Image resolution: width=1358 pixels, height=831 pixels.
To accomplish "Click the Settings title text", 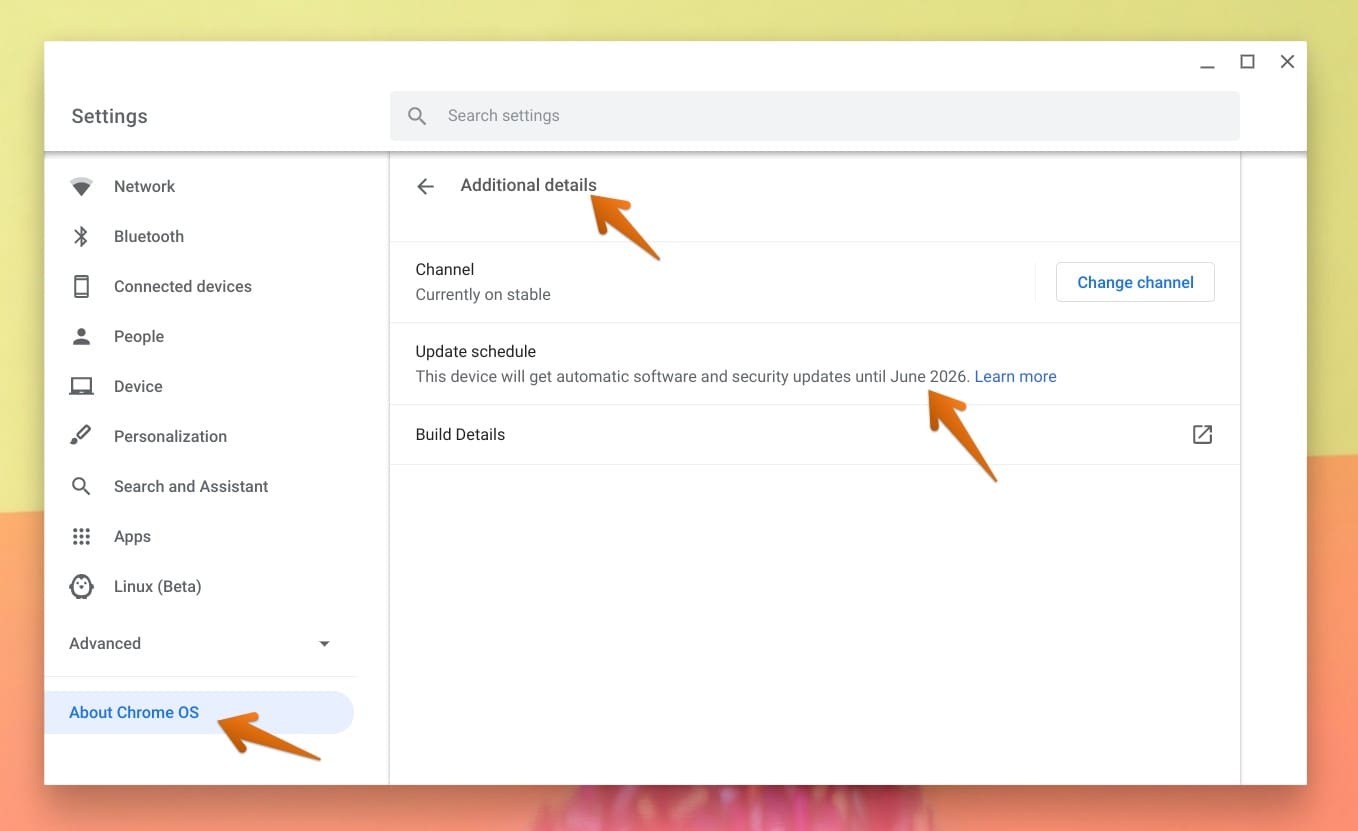I will click(x=109, y=116).
